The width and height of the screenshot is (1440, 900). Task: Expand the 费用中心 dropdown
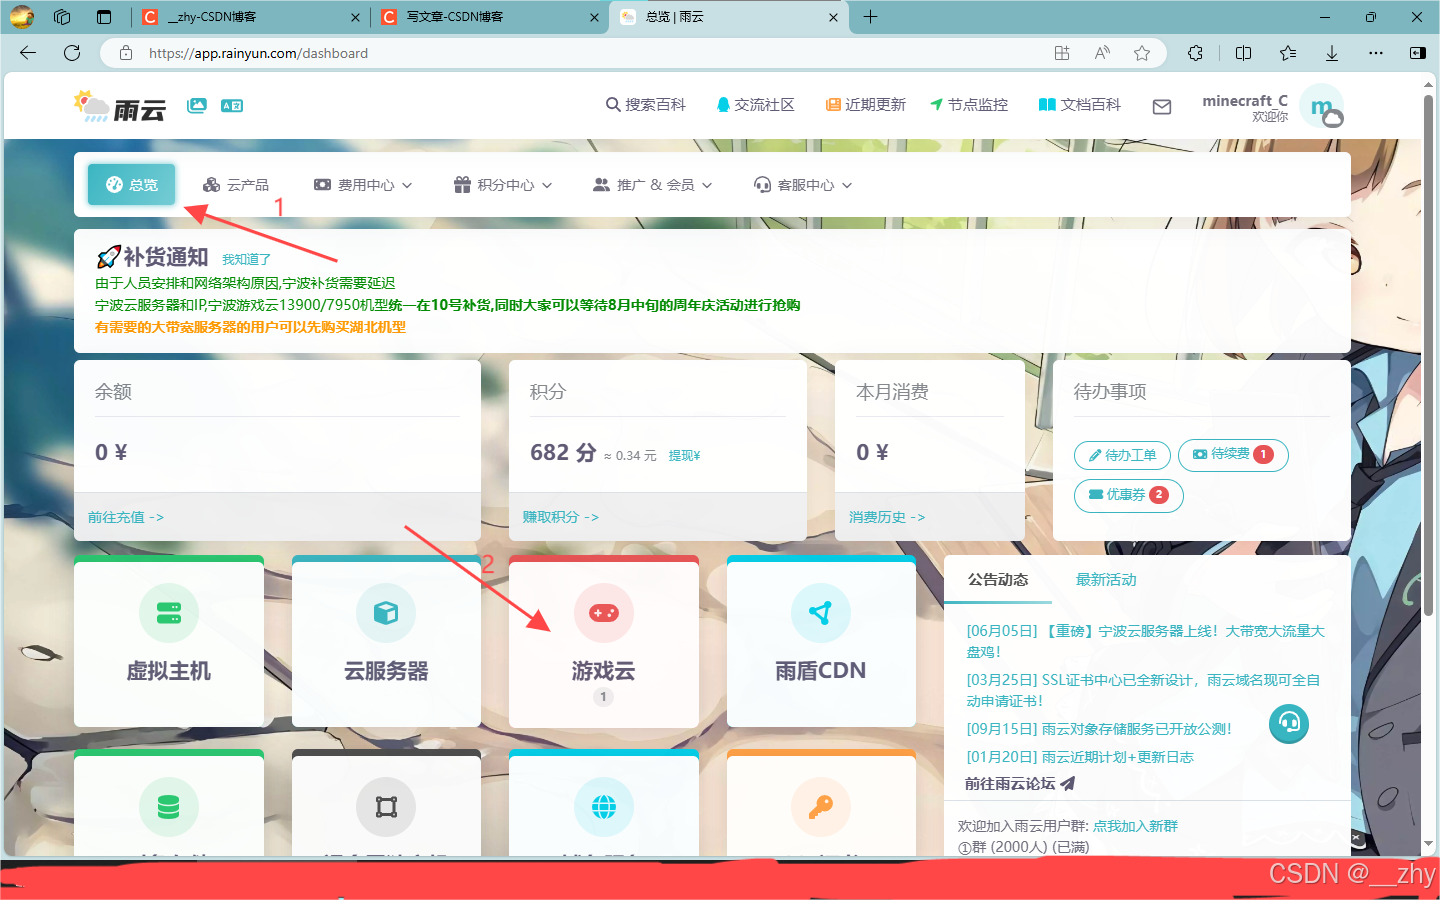tap(363, 185)
